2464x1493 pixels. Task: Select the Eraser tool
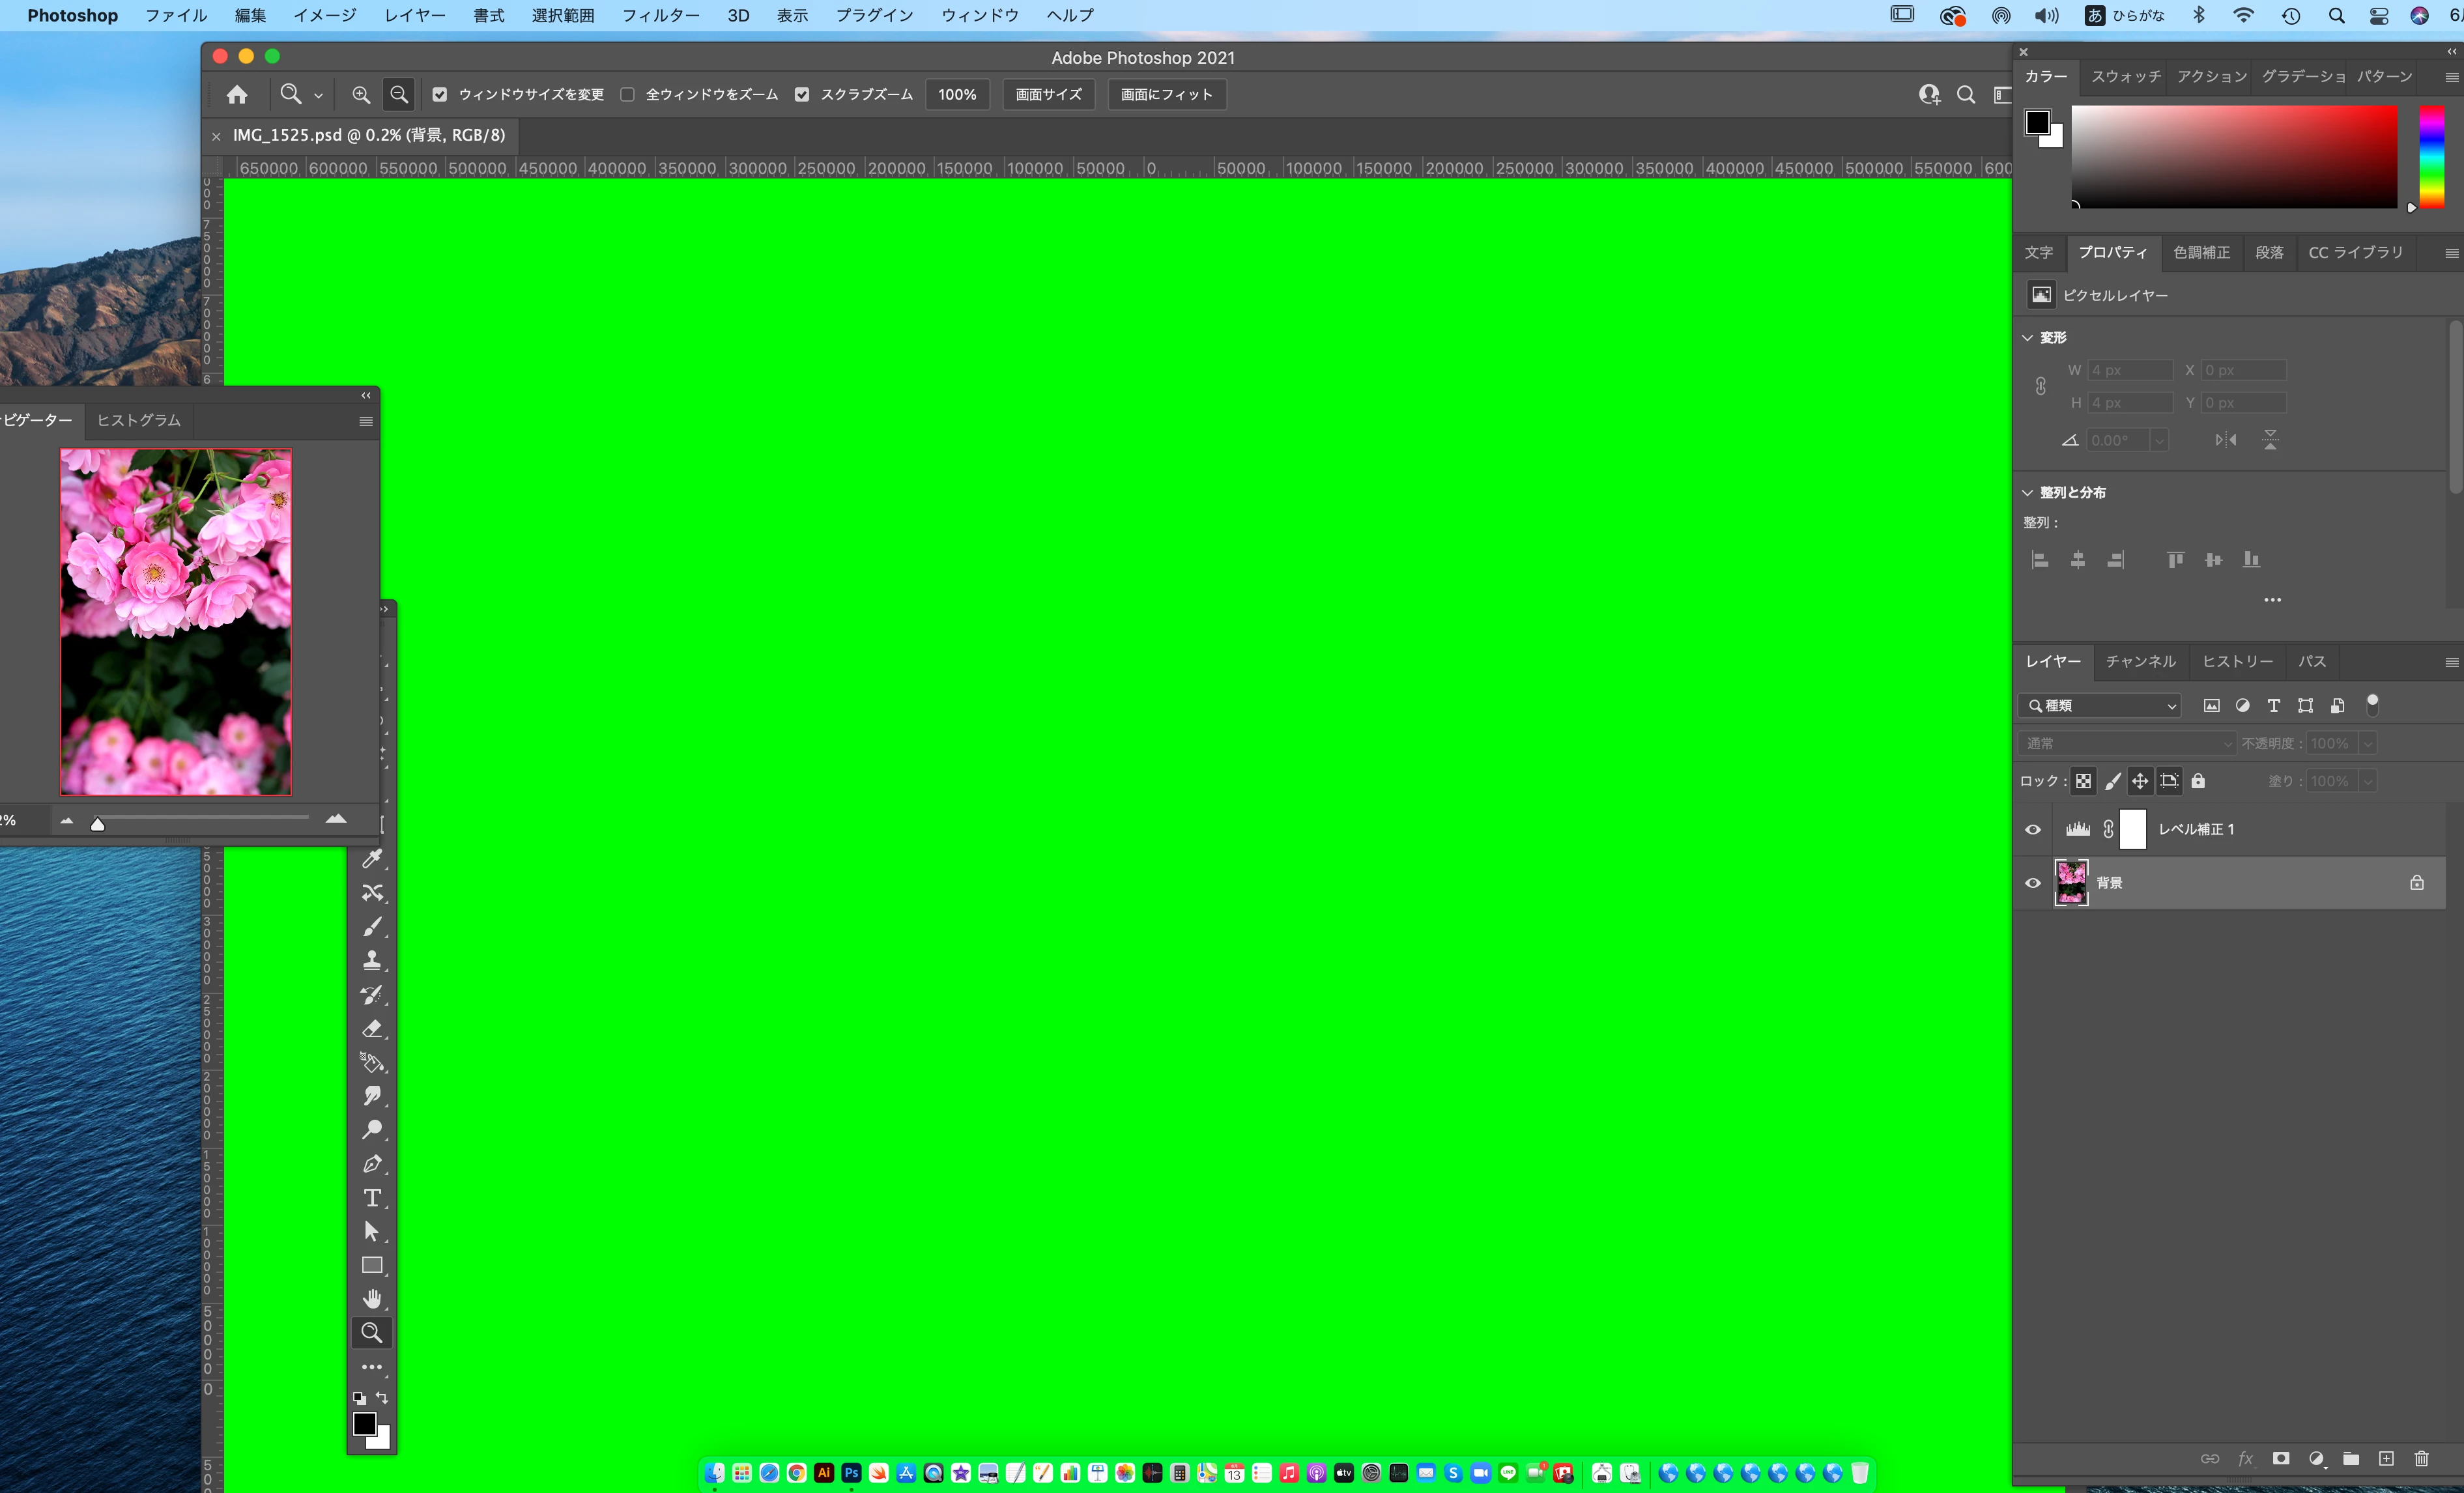click(372, 1029)
